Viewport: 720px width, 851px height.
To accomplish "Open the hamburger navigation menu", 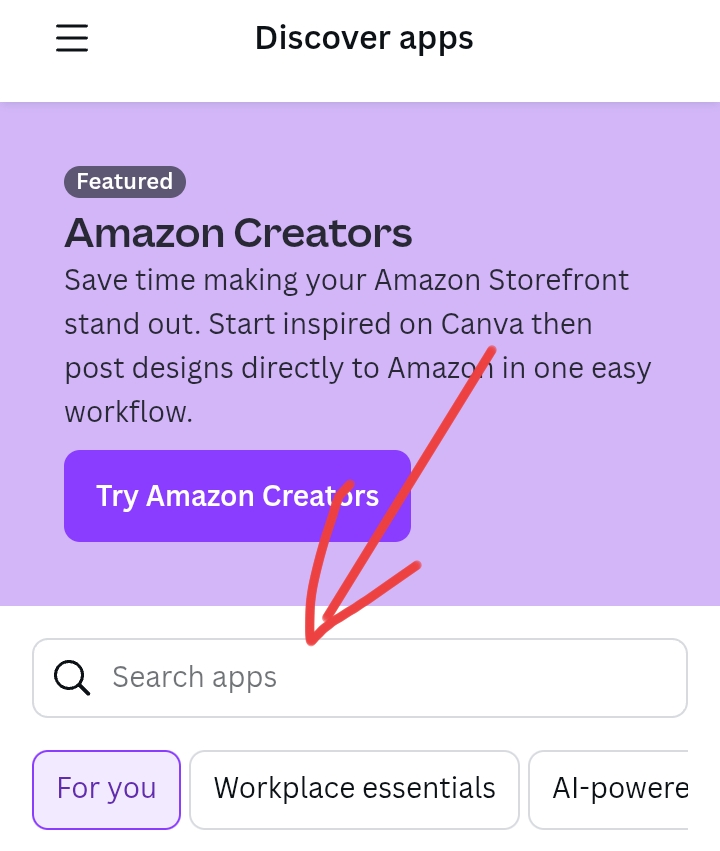I will pyautogui.click(x=72, y=38).
